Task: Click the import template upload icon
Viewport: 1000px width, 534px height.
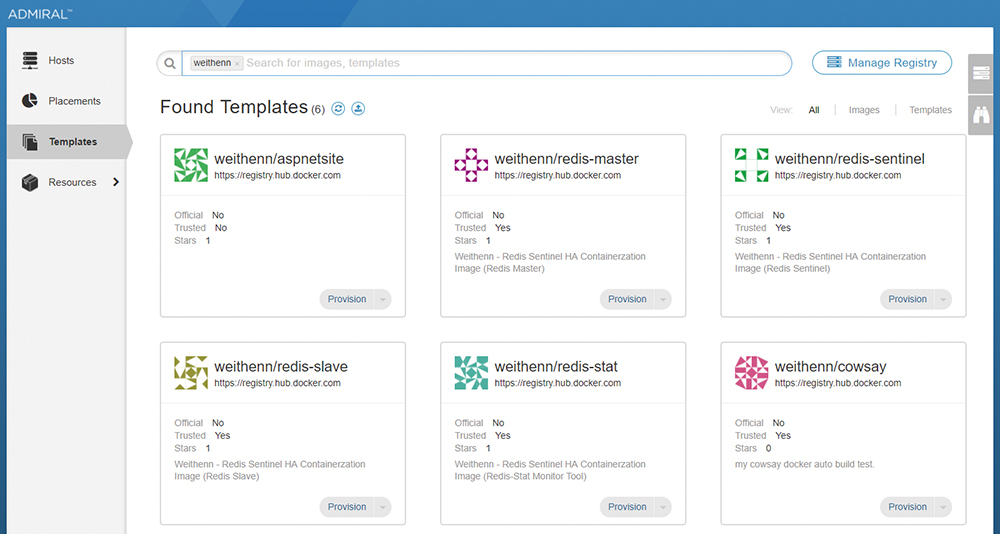Action: 358,108
